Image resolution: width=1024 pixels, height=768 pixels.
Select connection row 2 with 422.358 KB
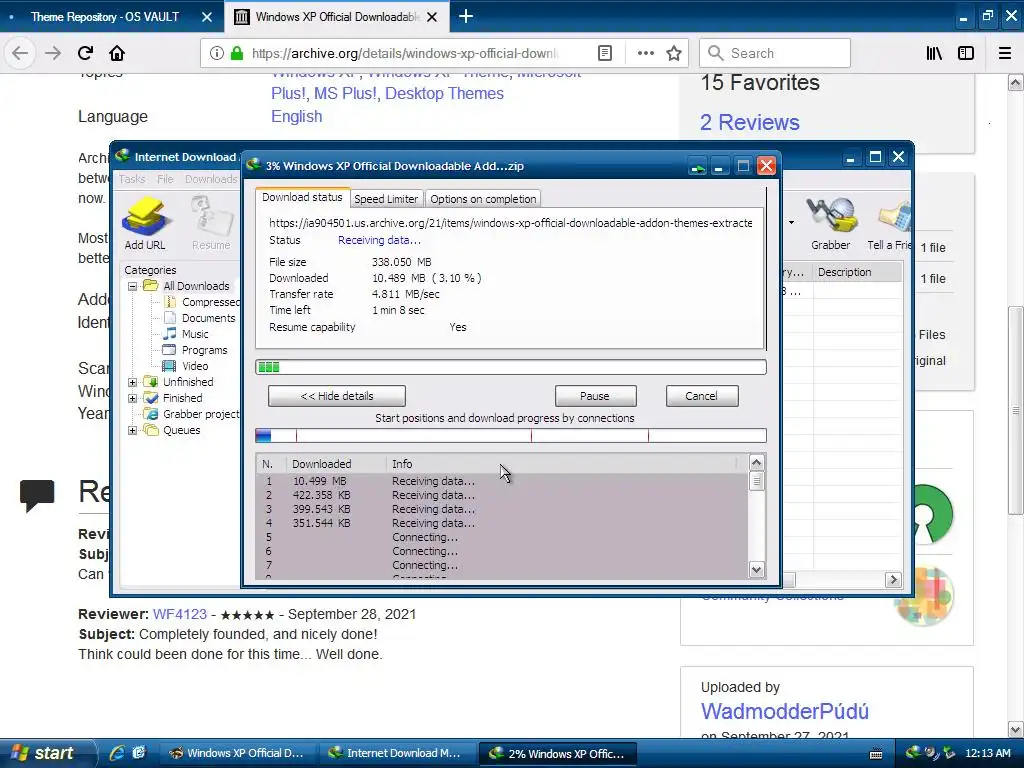pos(502,495)
